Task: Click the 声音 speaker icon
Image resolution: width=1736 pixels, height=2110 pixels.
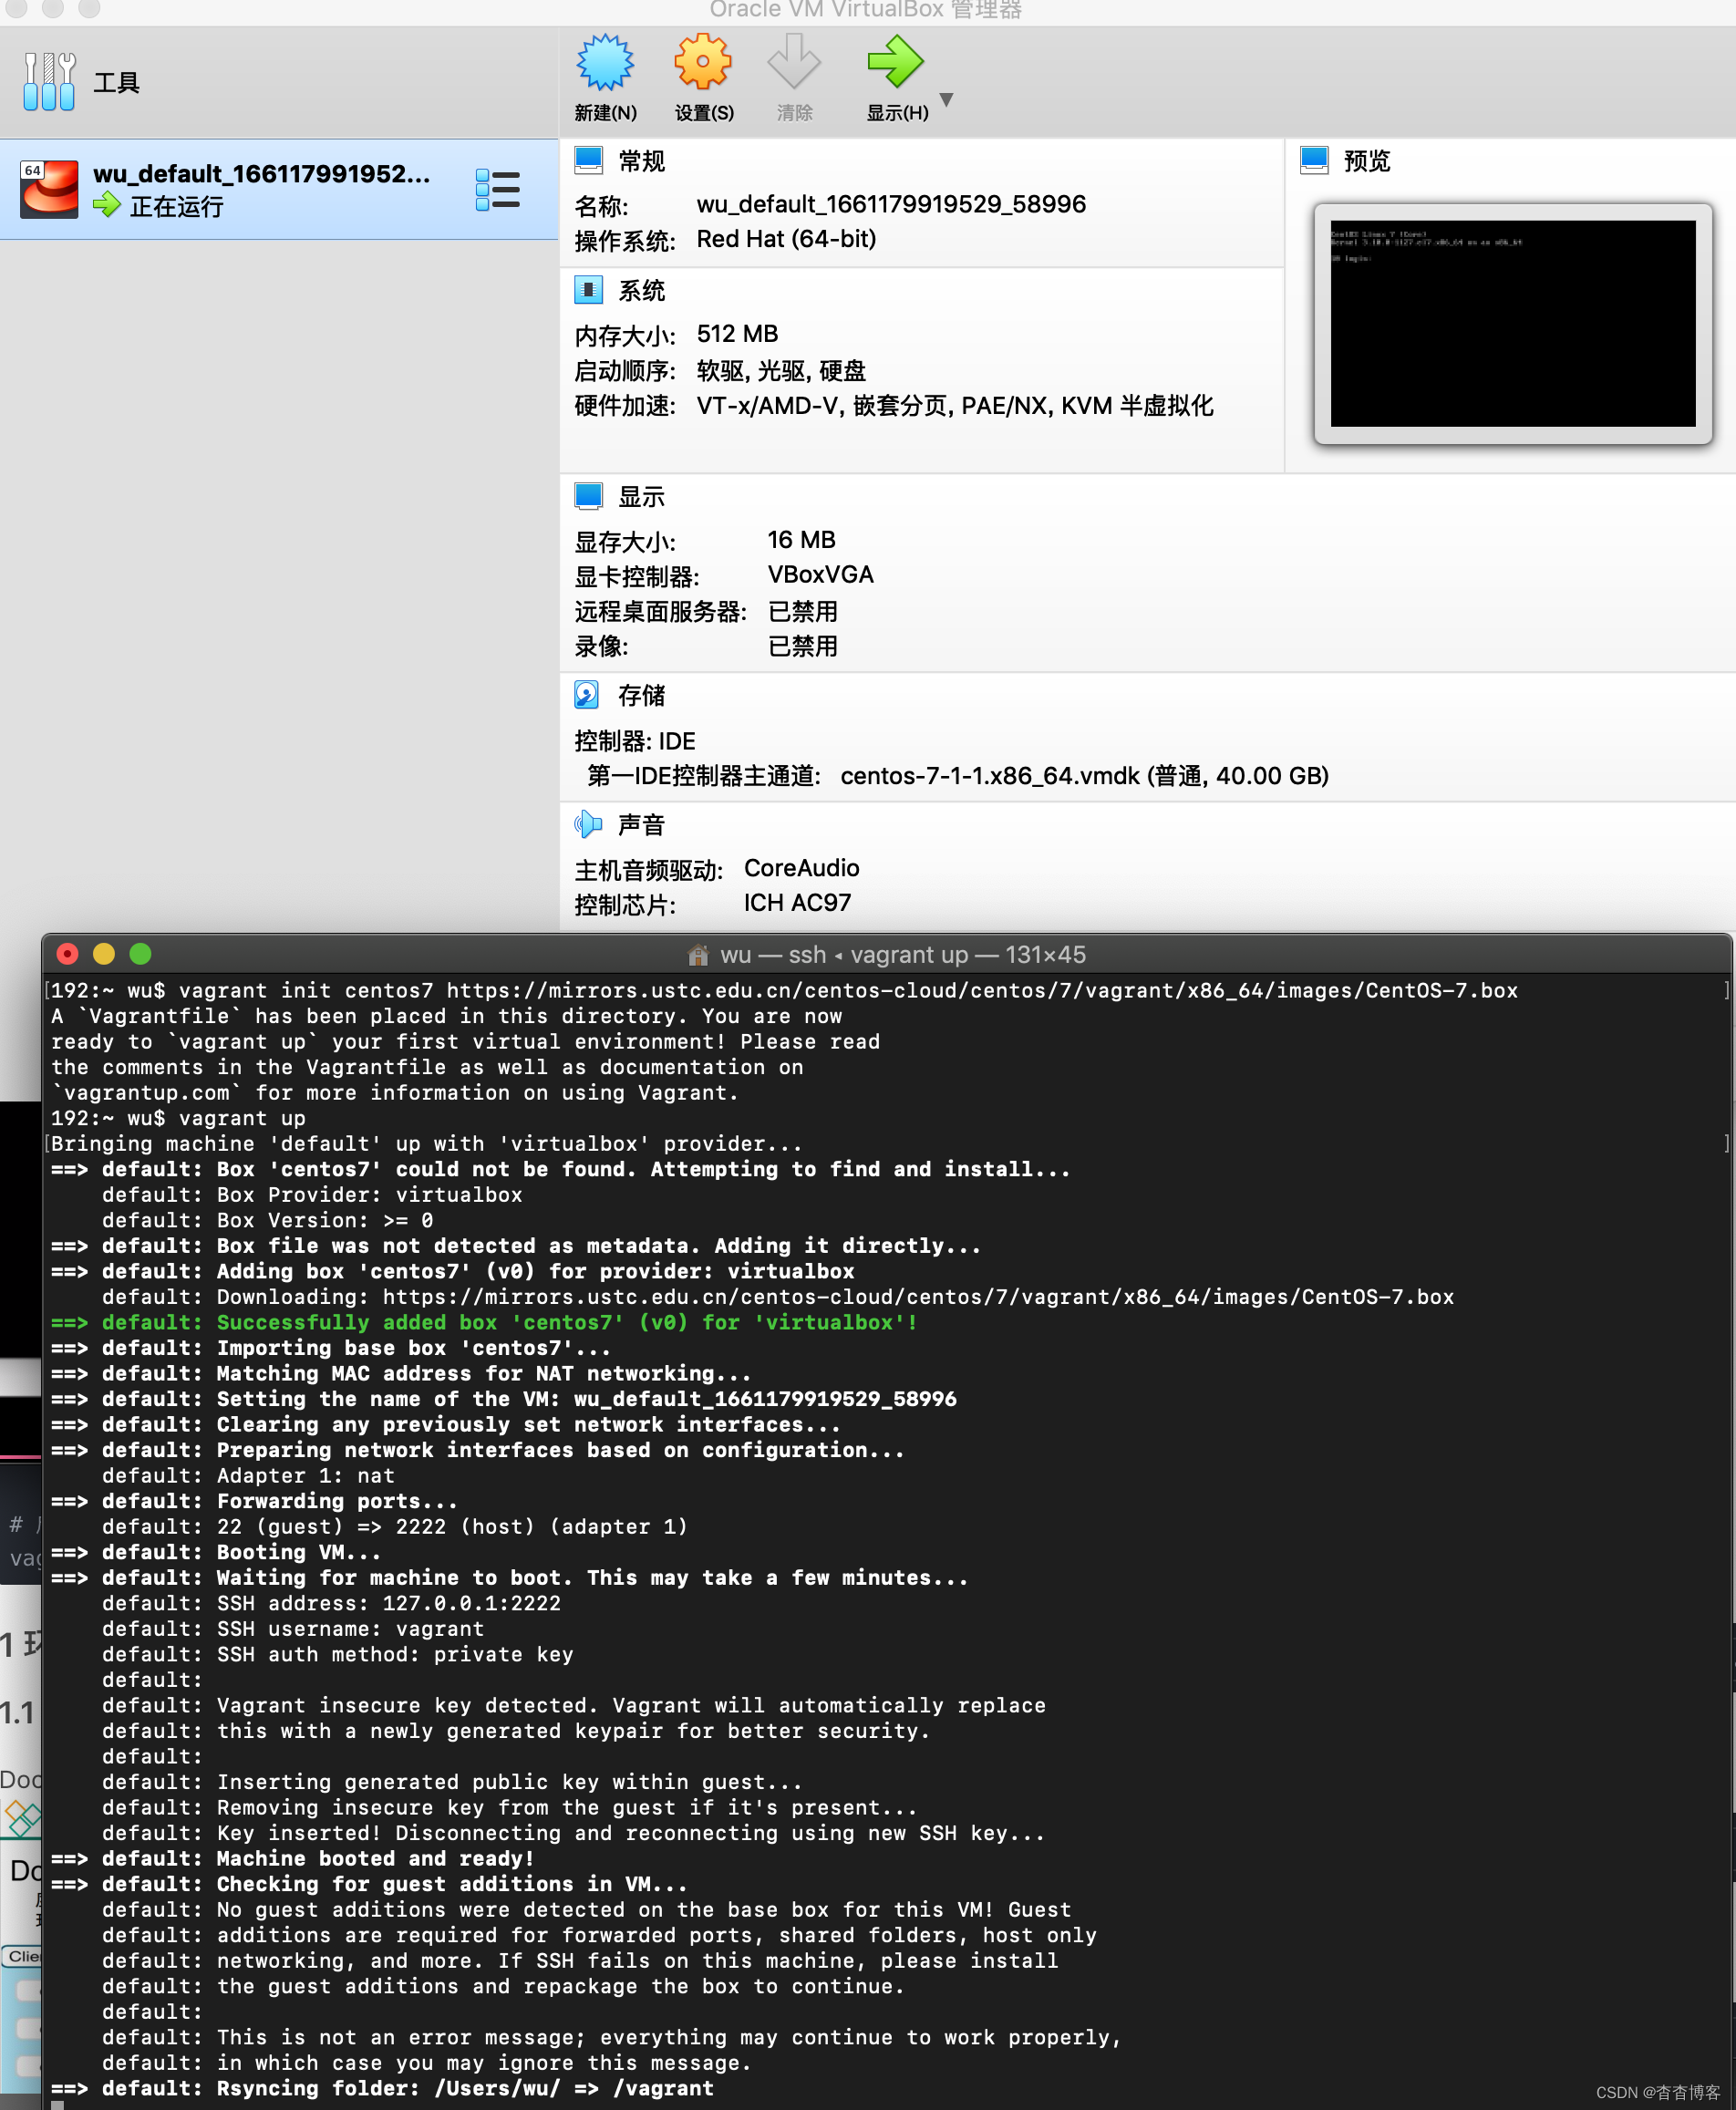Action: [x=588, y=824]
